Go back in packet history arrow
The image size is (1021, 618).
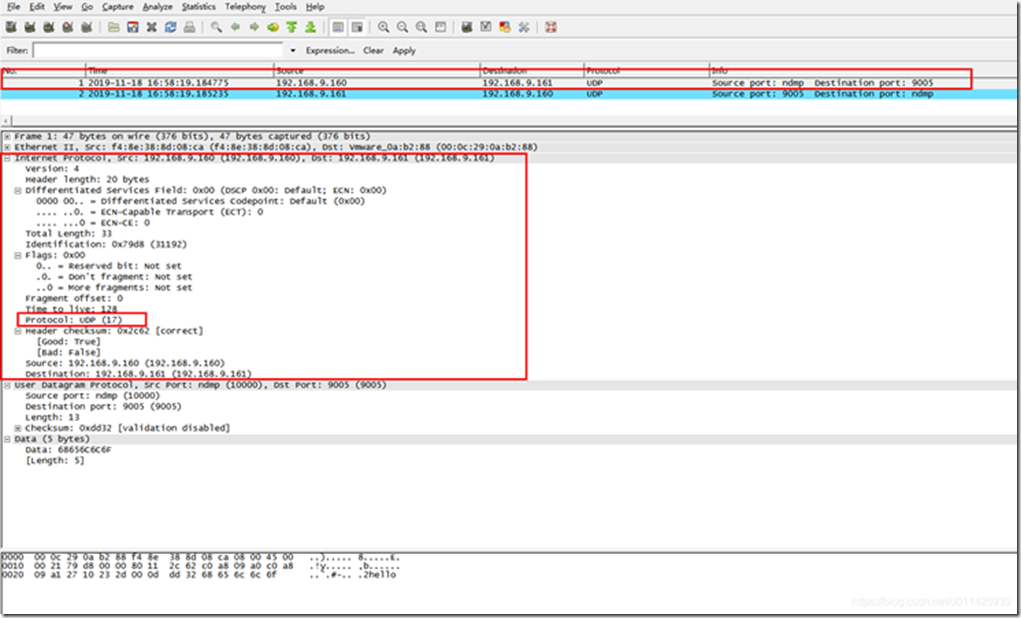pos(235,27)
